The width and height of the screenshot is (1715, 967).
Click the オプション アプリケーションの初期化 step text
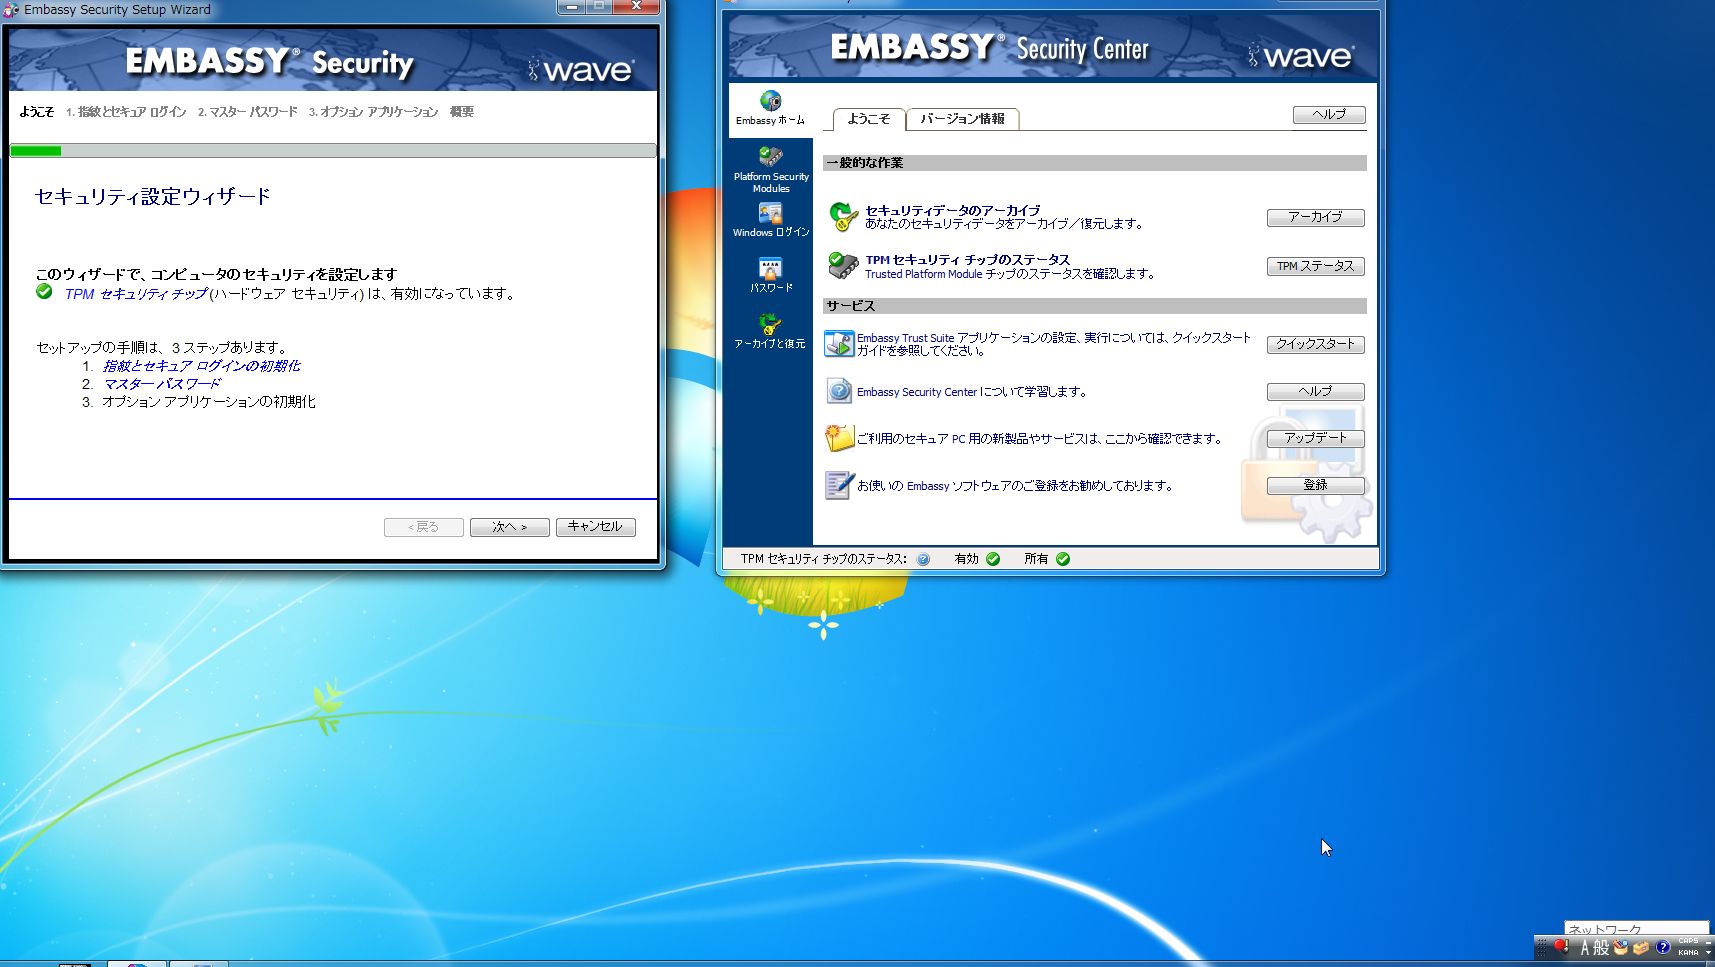[x=209, y=402]
